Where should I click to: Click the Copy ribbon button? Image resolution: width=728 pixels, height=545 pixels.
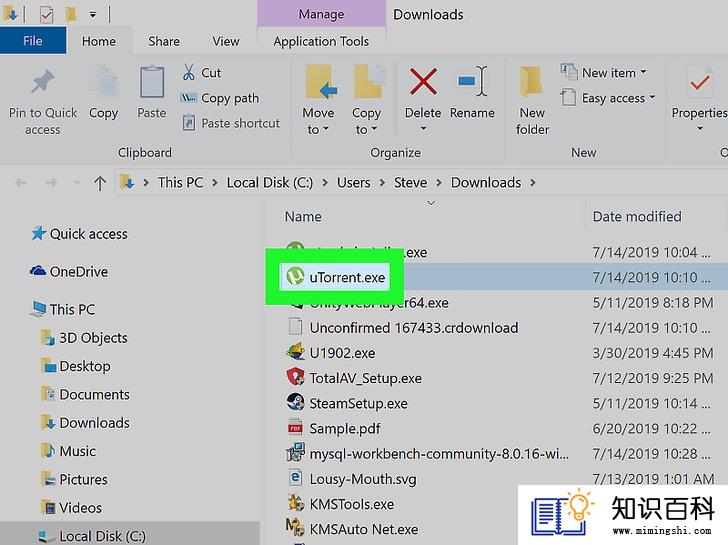point(104,93)
